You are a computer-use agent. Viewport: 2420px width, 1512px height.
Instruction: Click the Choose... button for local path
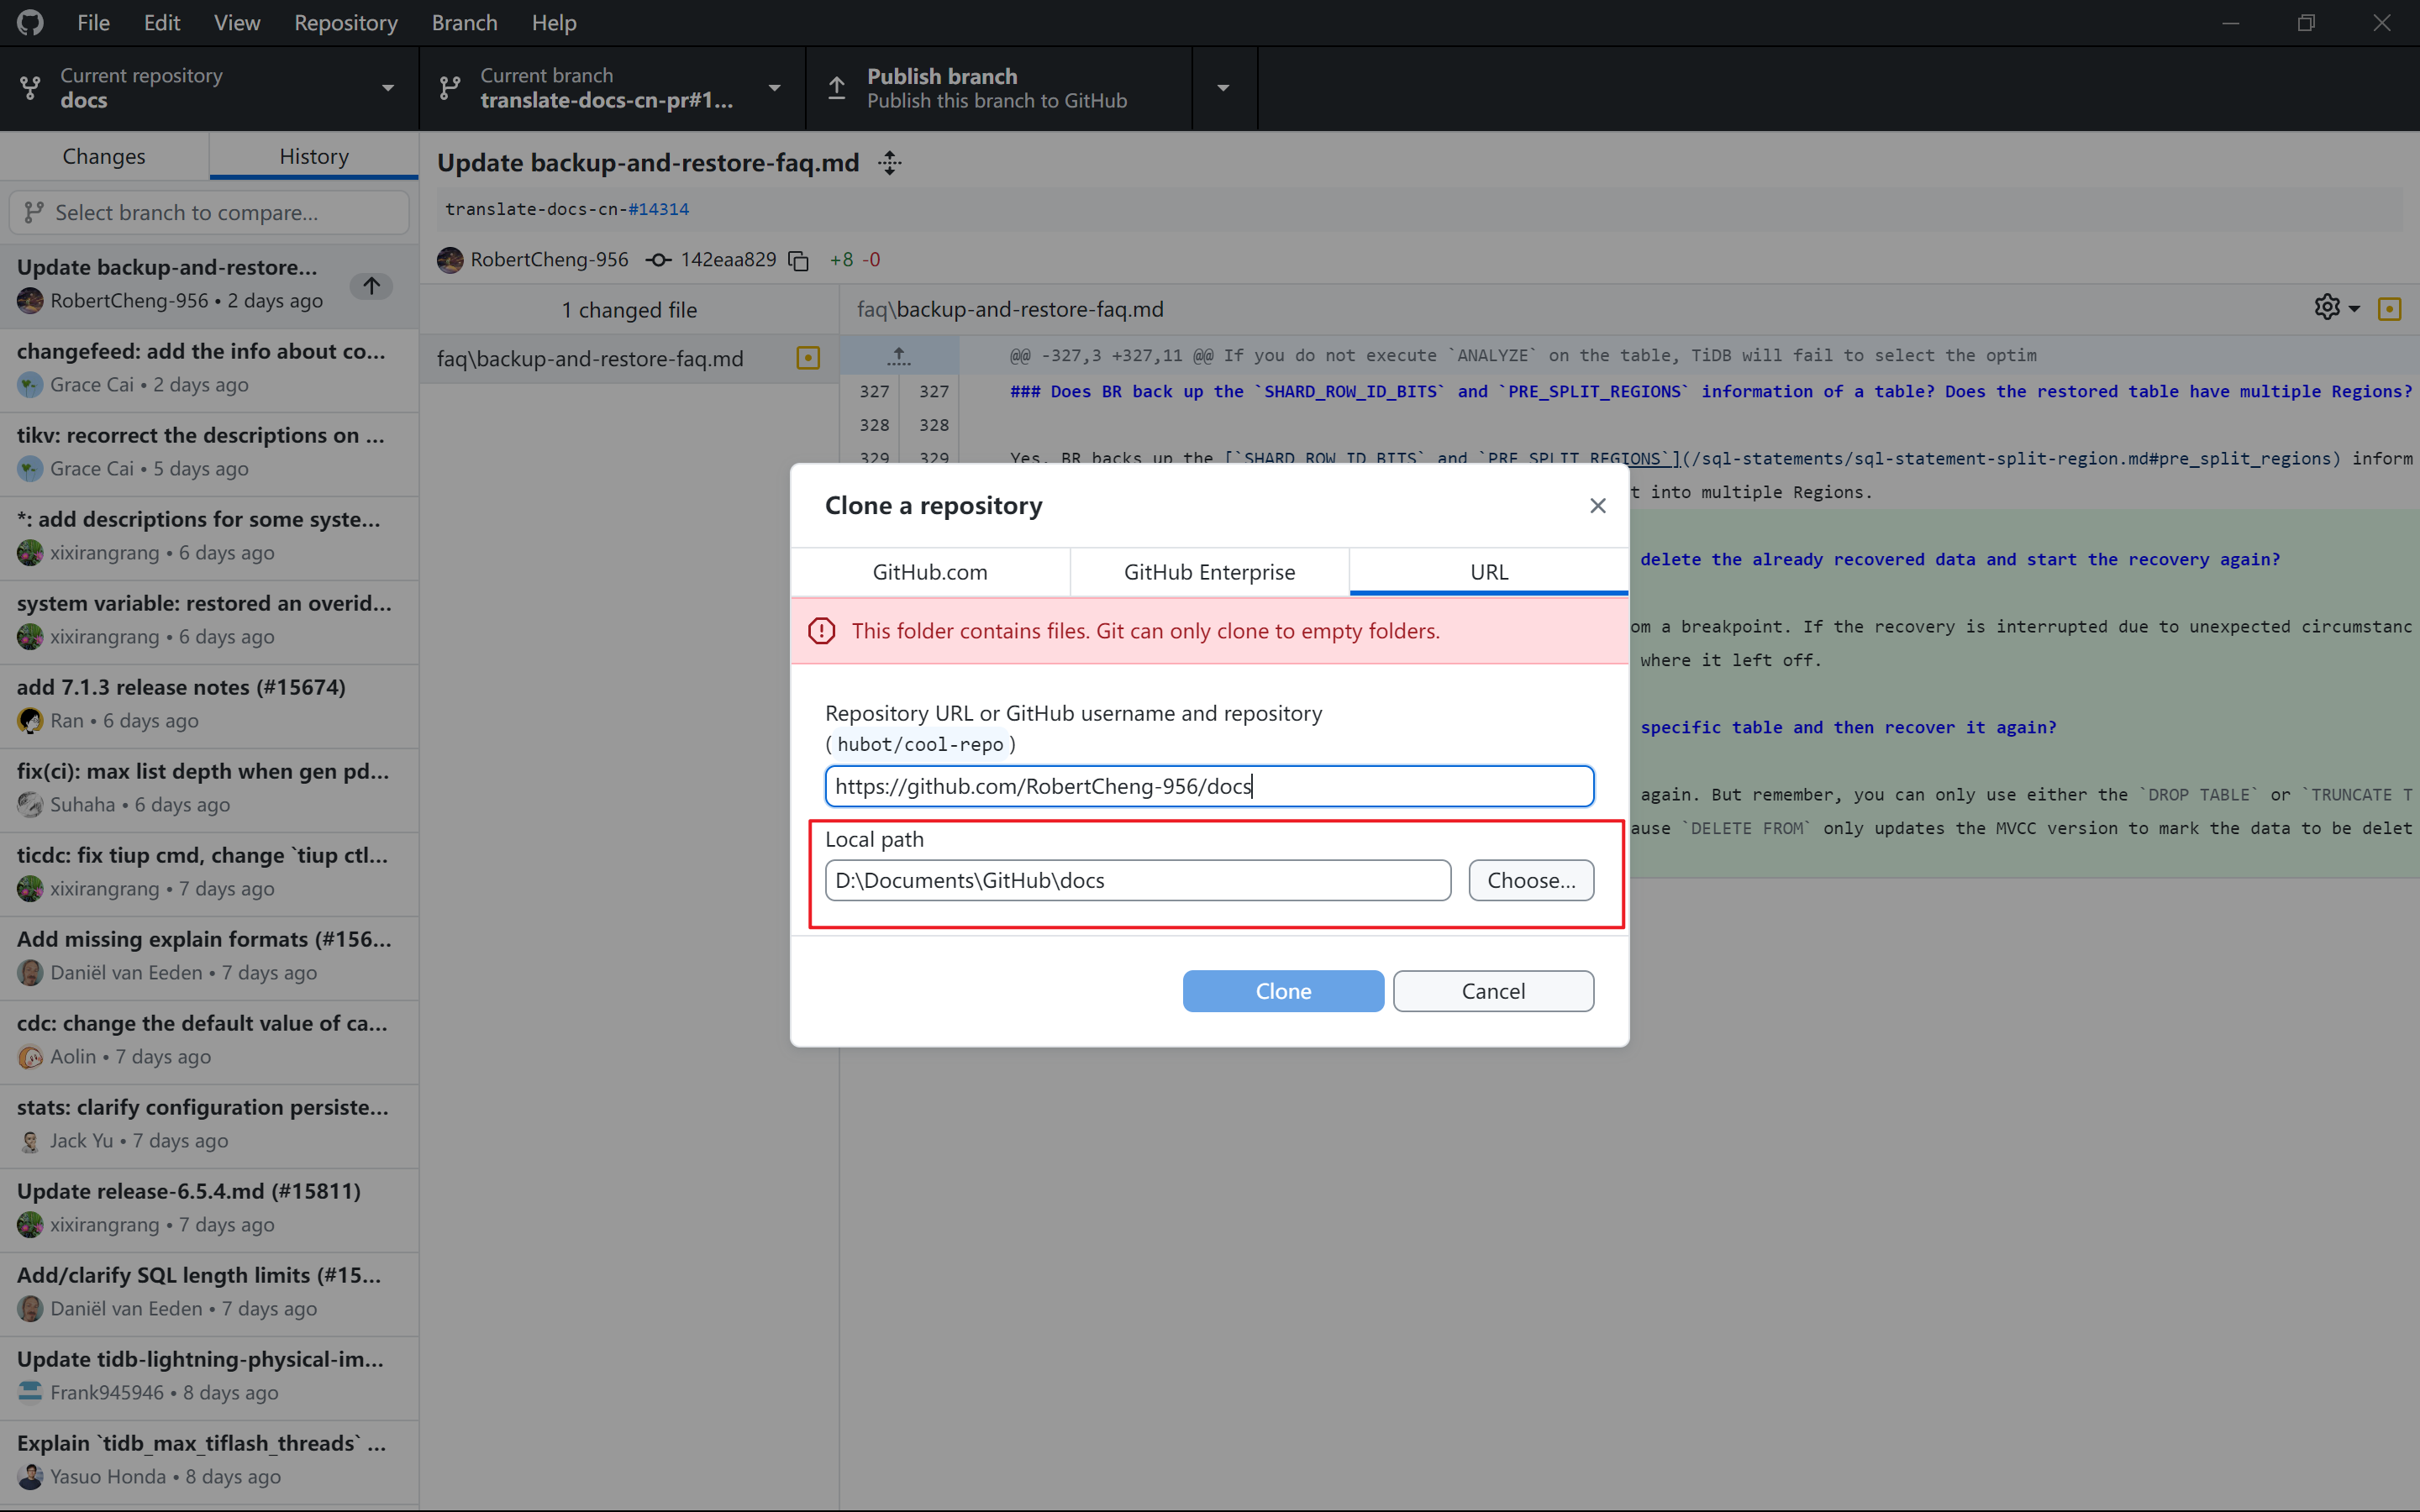tap(1530, 880)
